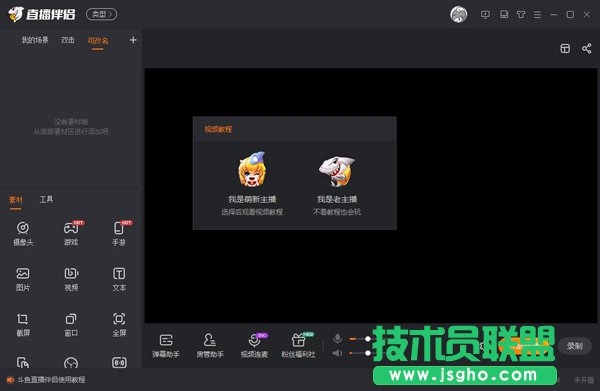The image size is (600, 391).
Task: Add a 图片 image source
Action: (23, 279)
